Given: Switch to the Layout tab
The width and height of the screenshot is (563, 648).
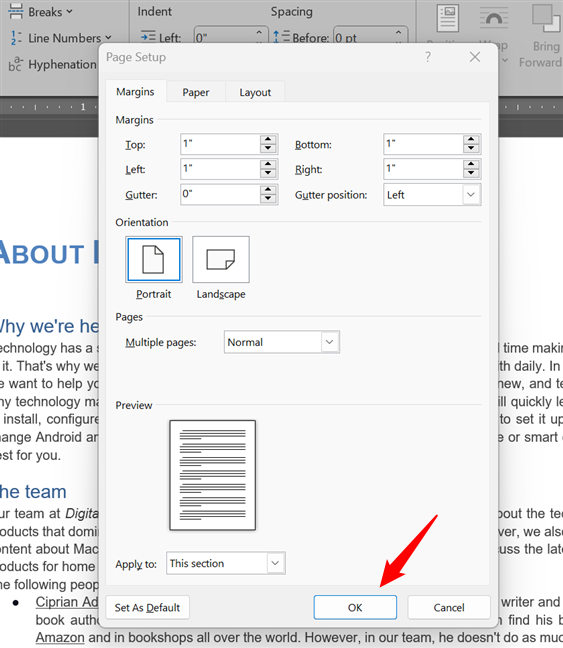Looking at the screenshot, I should coord(255,92).
